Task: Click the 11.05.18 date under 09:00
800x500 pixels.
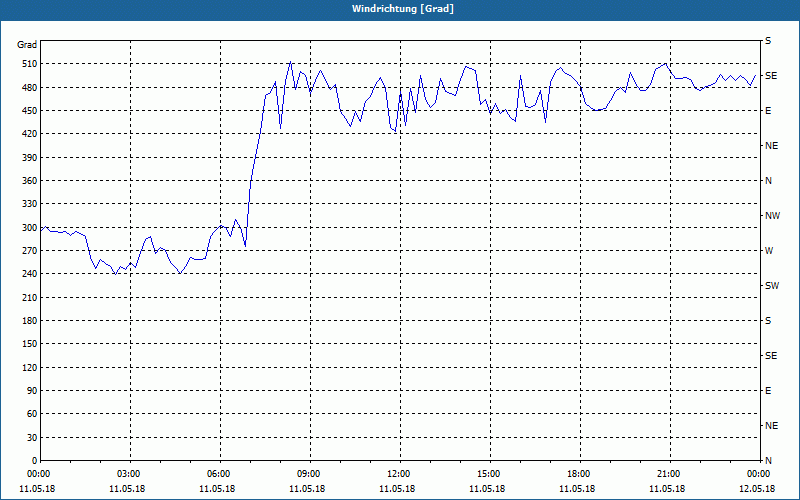Action: [x=307, y=489]
